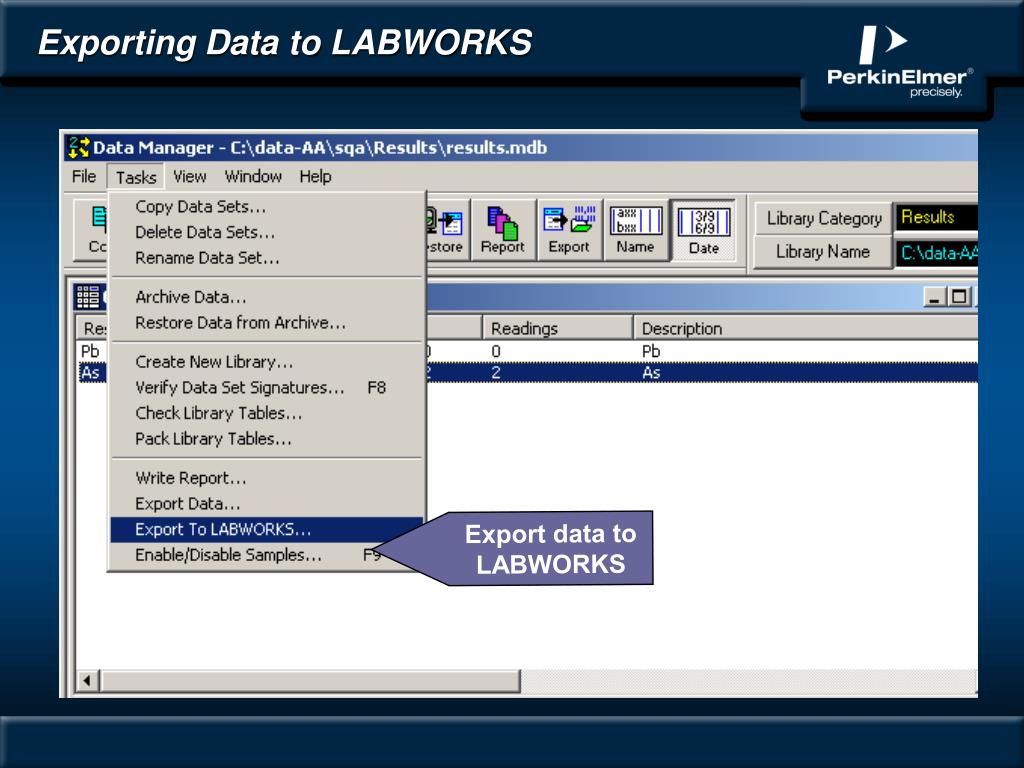The image size is (1024, 768).
Task: Open the View menu
Action: point(189,176)
